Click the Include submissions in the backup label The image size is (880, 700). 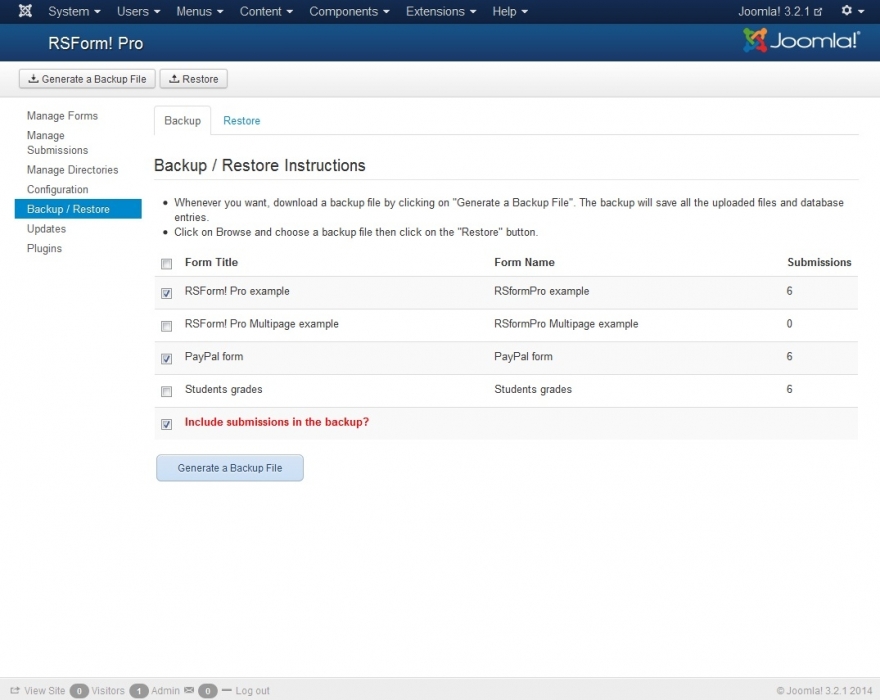[277, 422]
